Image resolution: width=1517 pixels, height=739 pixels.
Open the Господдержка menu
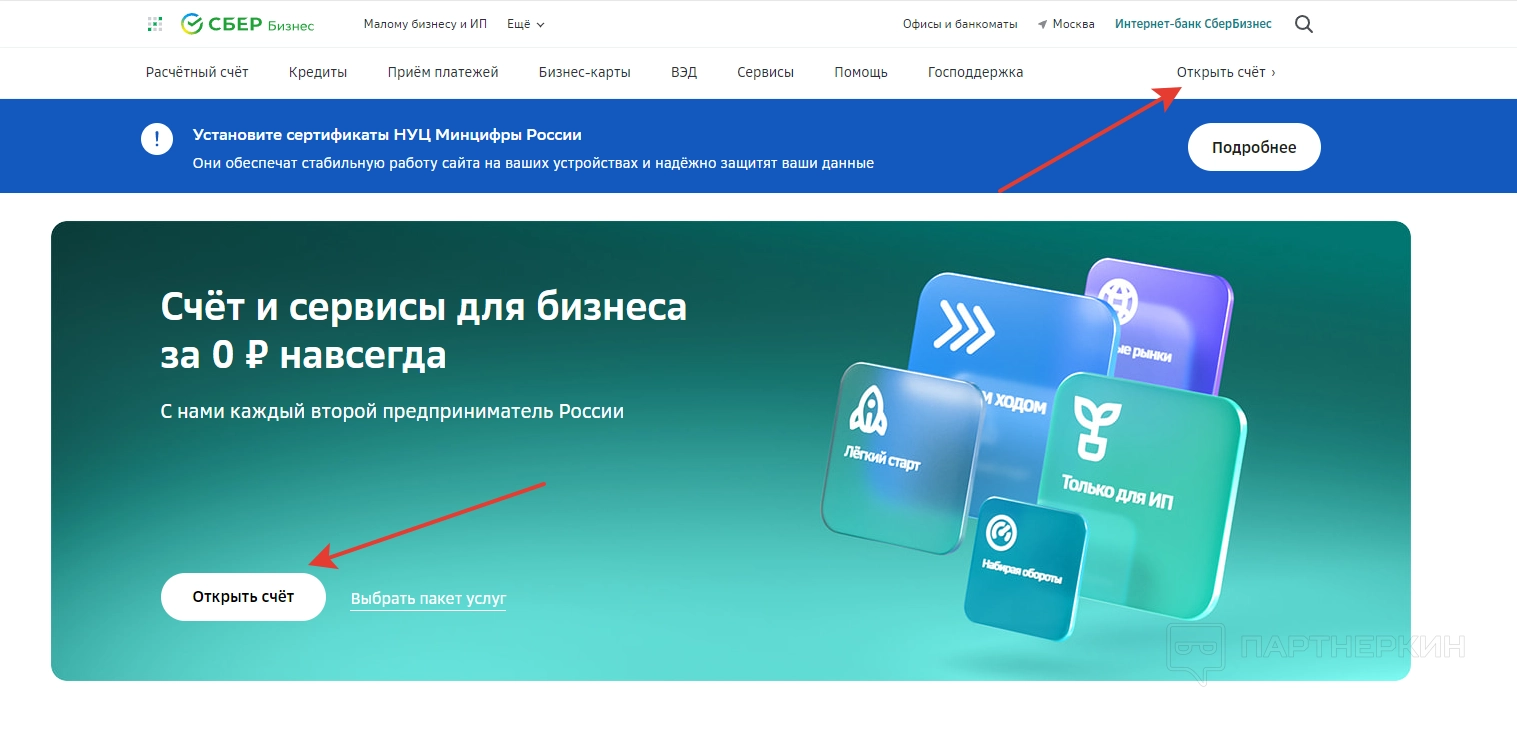point(976,72)
